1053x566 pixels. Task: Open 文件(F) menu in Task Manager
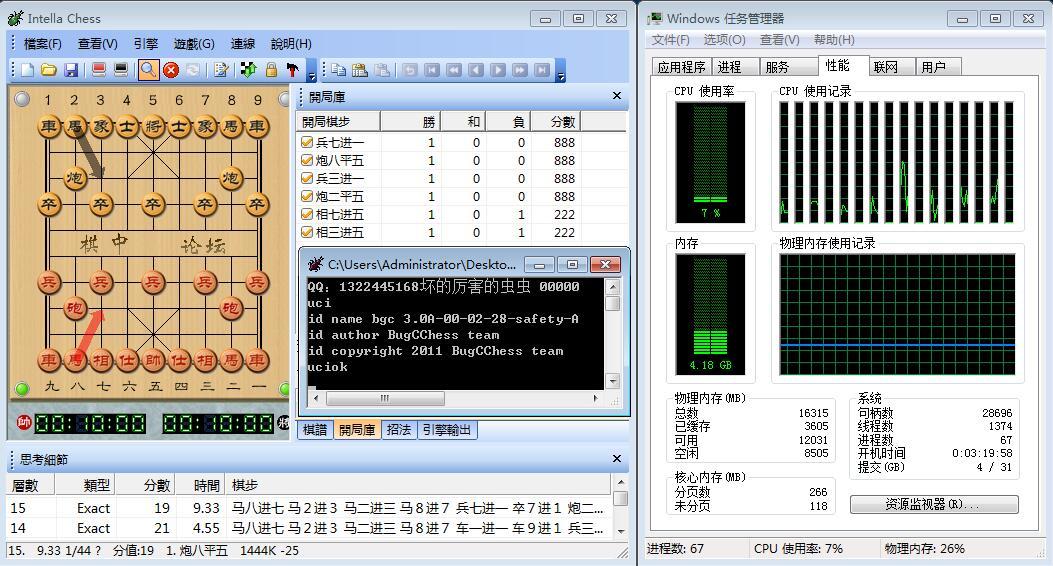coord(670,40)
